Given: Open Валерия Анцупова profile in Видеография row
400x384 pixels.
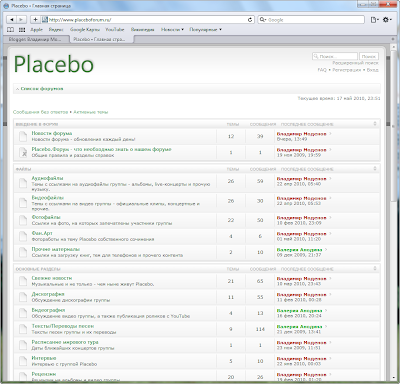Looking at the screenshot, I should click(x=300, y=311).
